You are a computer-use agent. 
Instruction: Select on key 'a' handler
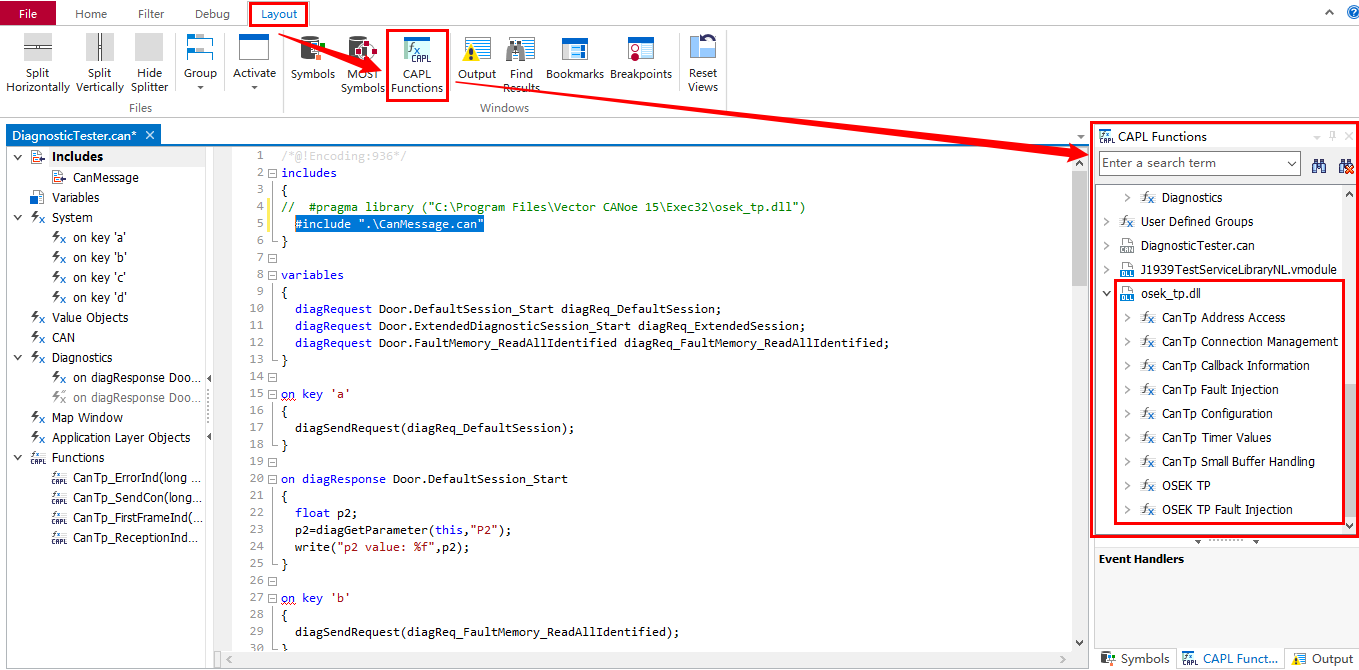coord(99,237)
